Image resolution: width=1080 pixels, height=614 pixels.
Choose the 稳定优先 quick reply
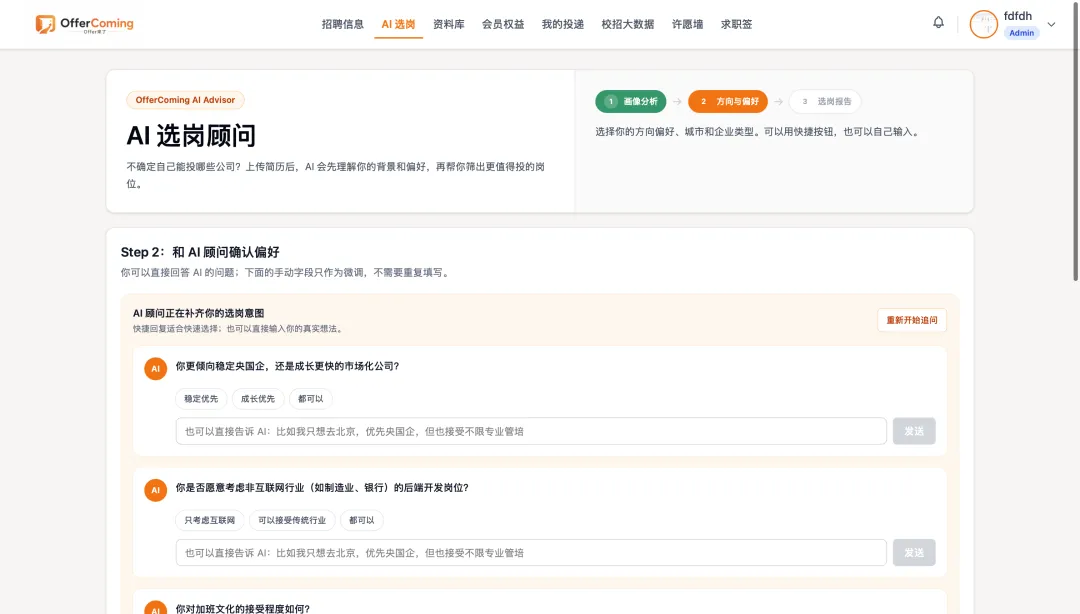click(x=200, y=399)
